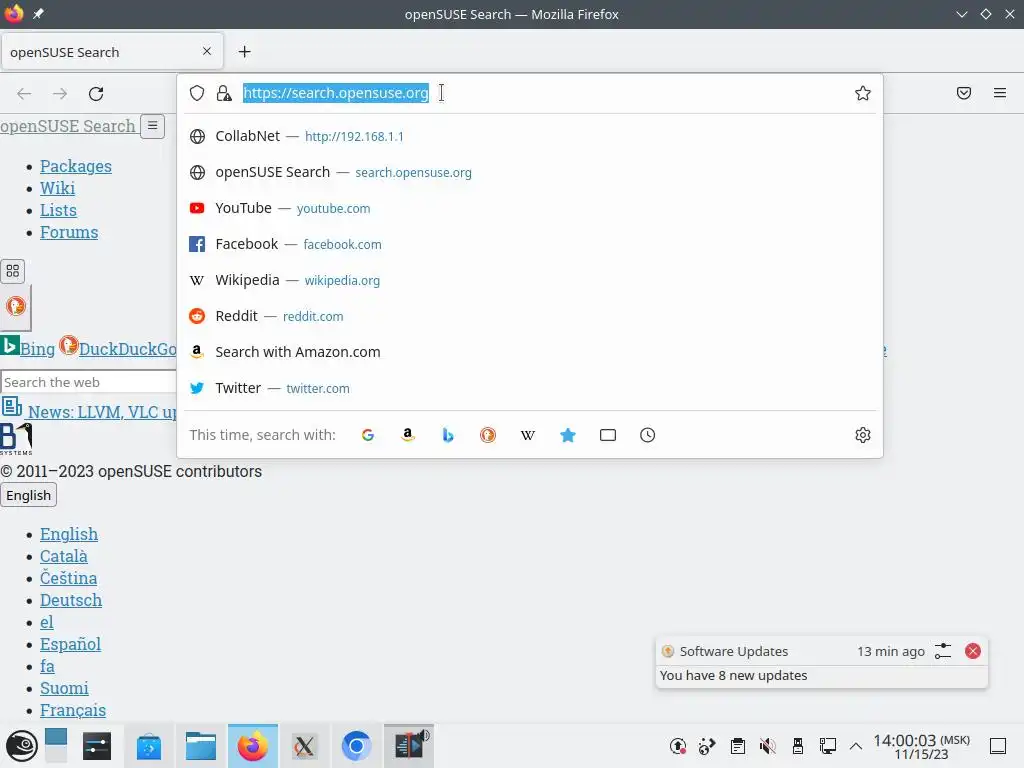Open the openSUSE application launcher
The height and width of the screenshot is (768, 1024).
click(x=22, y=746)
